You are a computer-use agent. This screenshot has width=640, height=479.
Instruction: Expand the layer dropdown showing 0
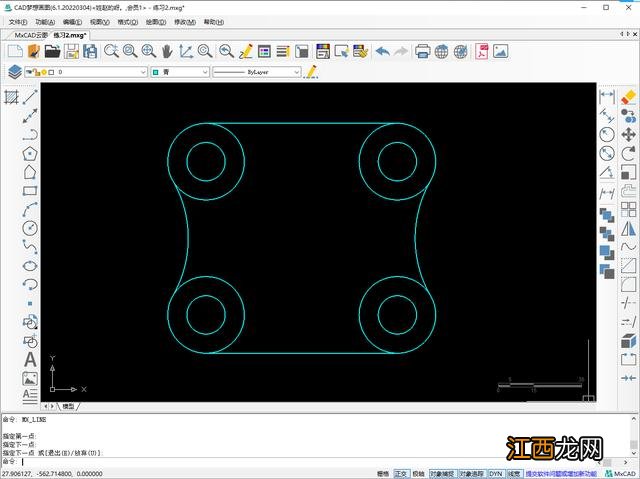142,72
